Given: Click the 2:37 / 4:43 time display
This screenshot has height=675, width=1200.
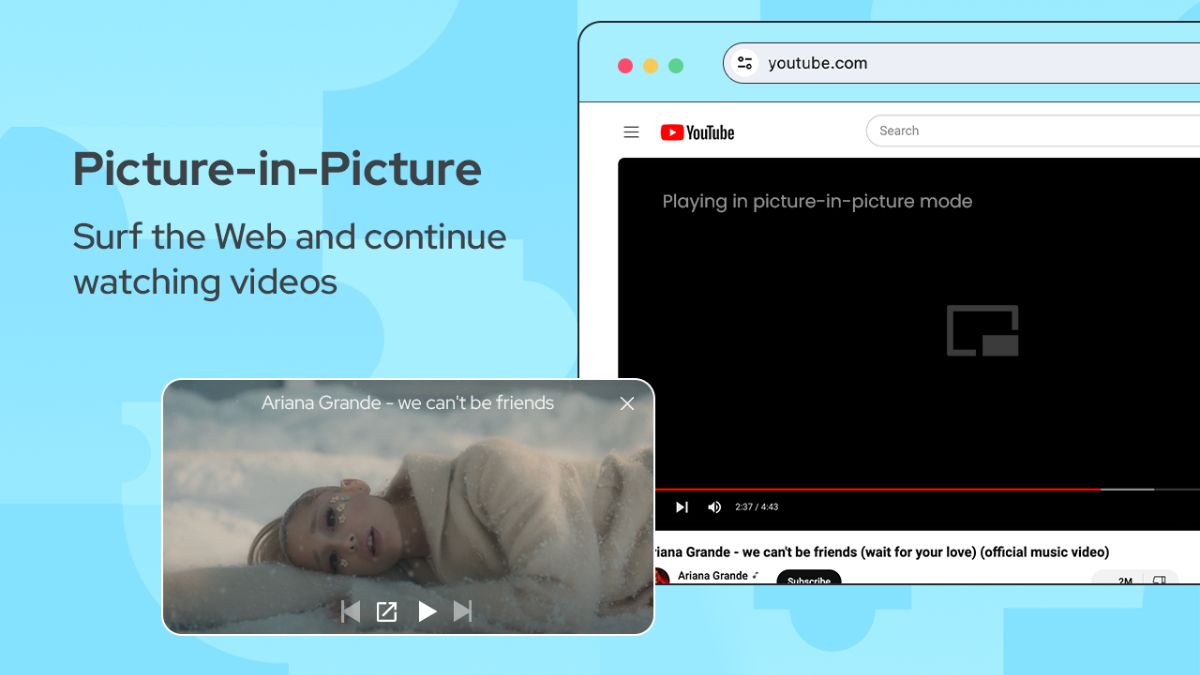Looking at the screenshot, I should tap(756, 507).
